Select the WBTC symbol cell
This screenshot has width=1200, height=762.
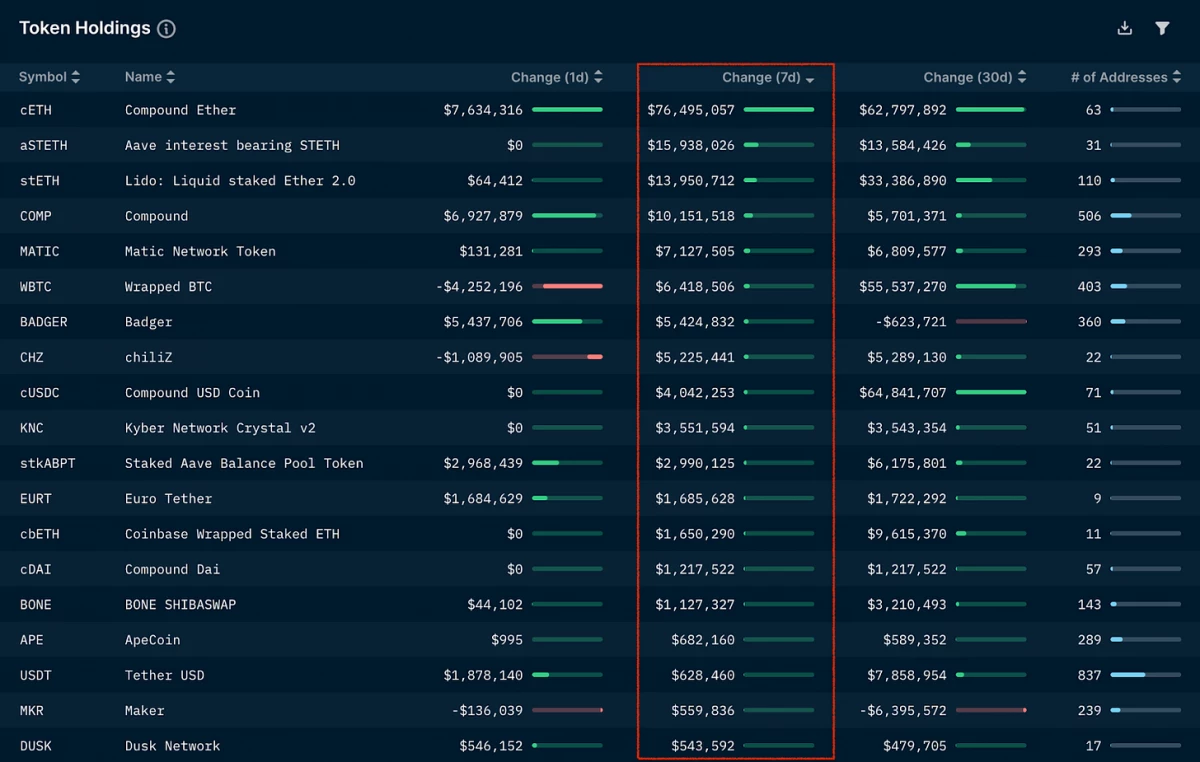pos(36,287)
